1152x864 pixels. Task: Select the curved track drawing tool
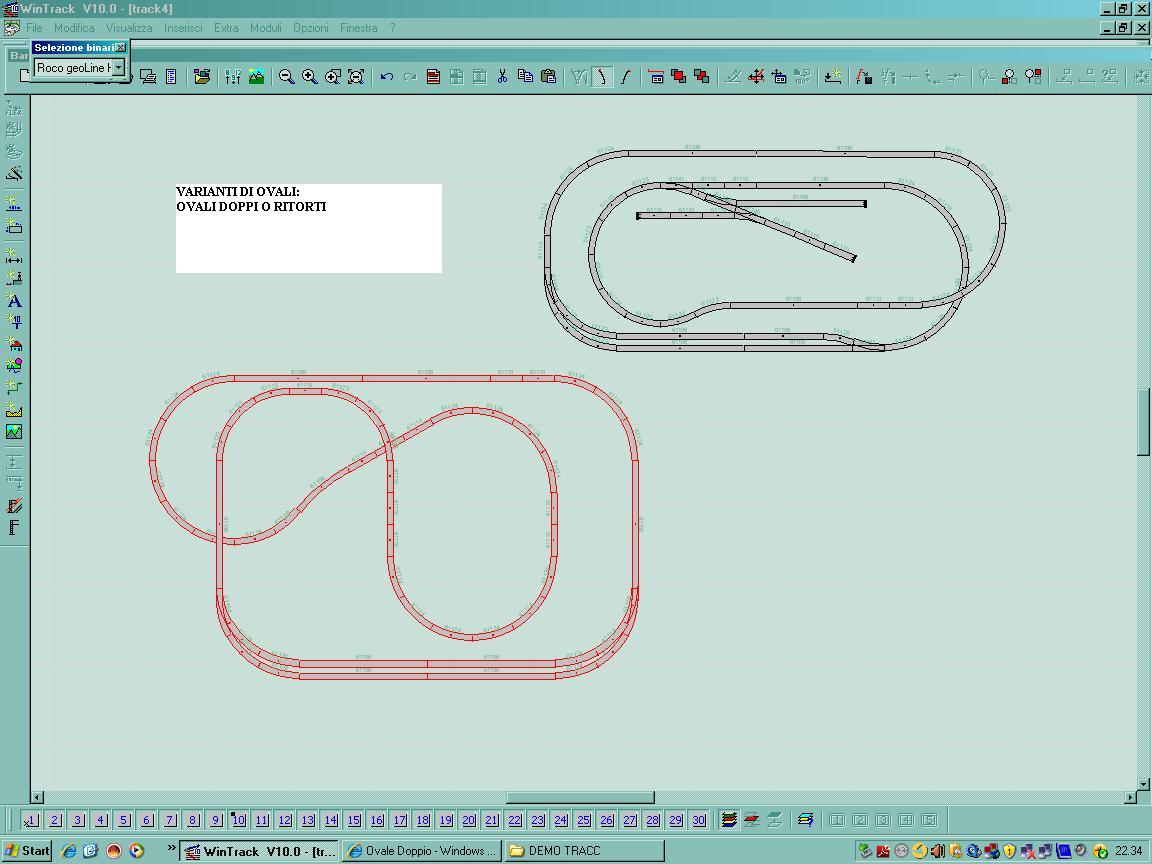[602, 76]
